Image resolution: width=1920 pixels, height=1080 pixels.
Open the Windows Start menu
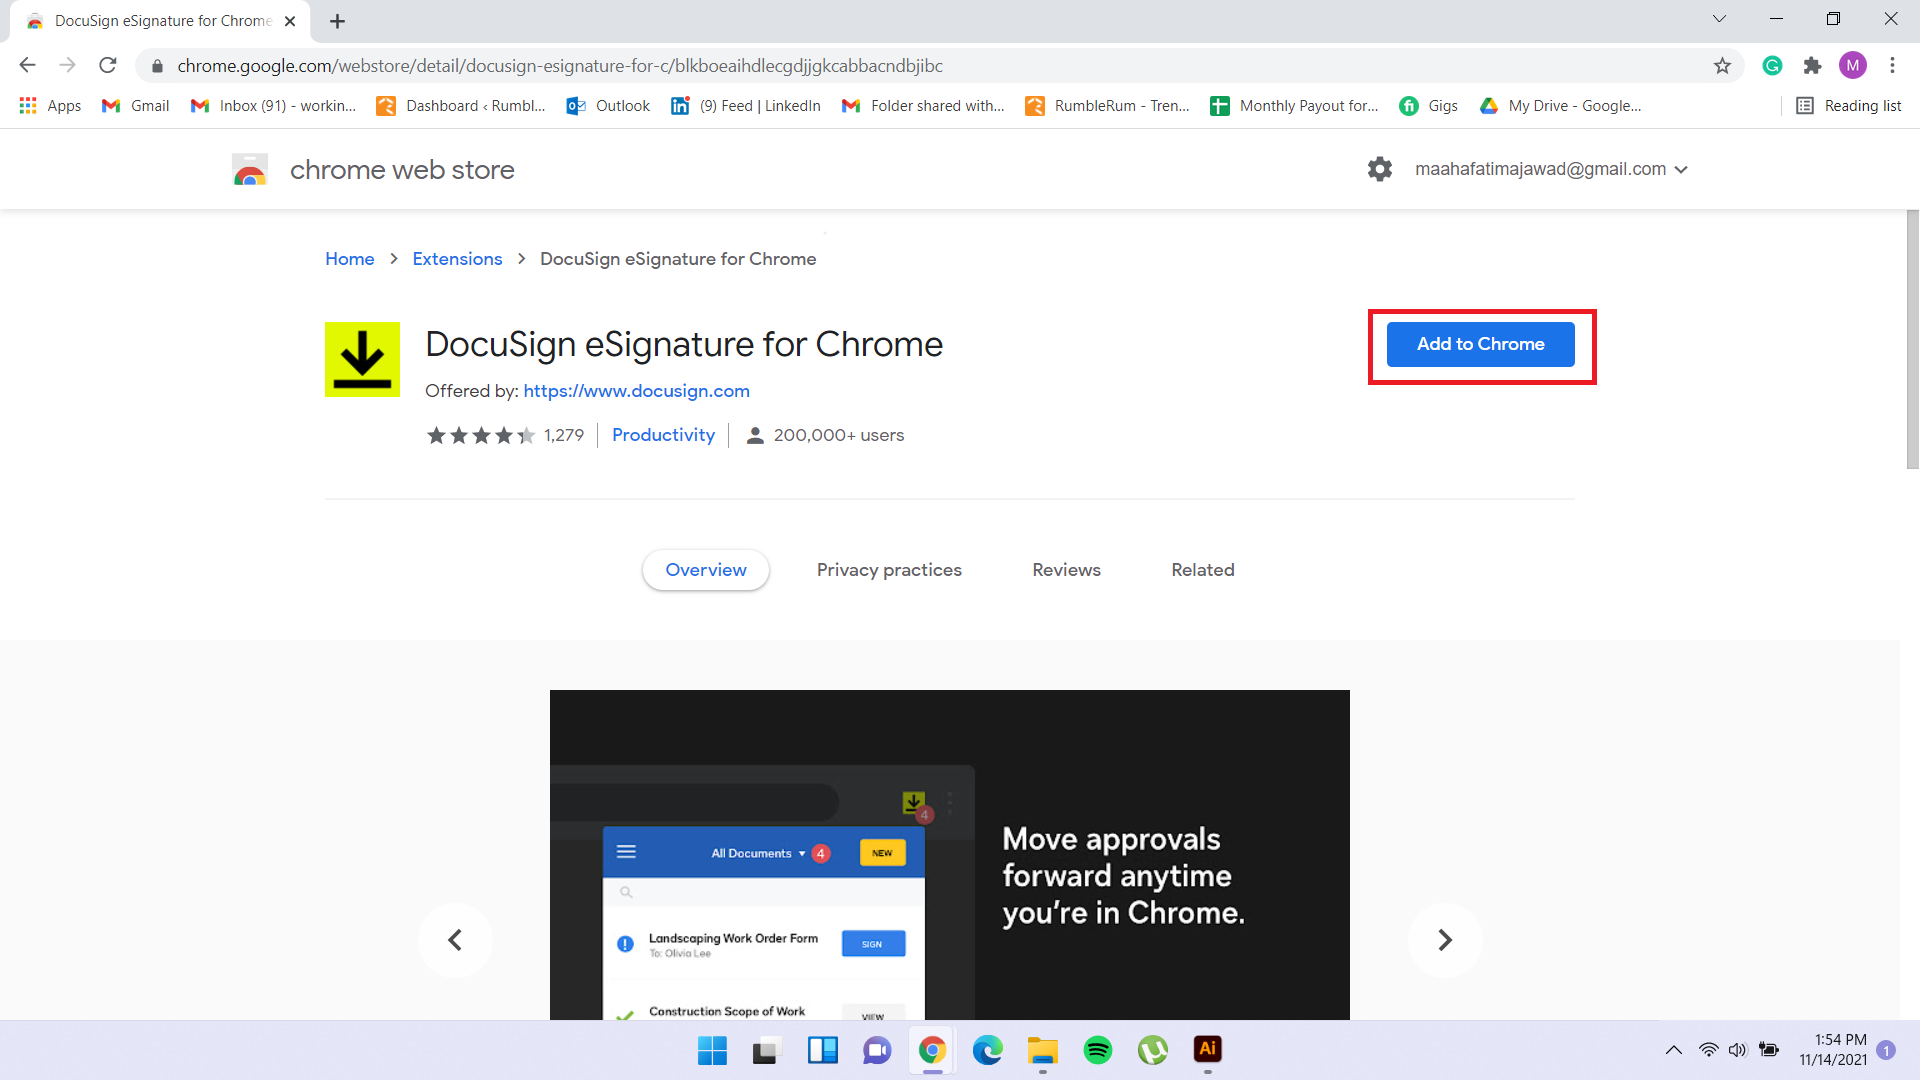tap(712, 1050)
